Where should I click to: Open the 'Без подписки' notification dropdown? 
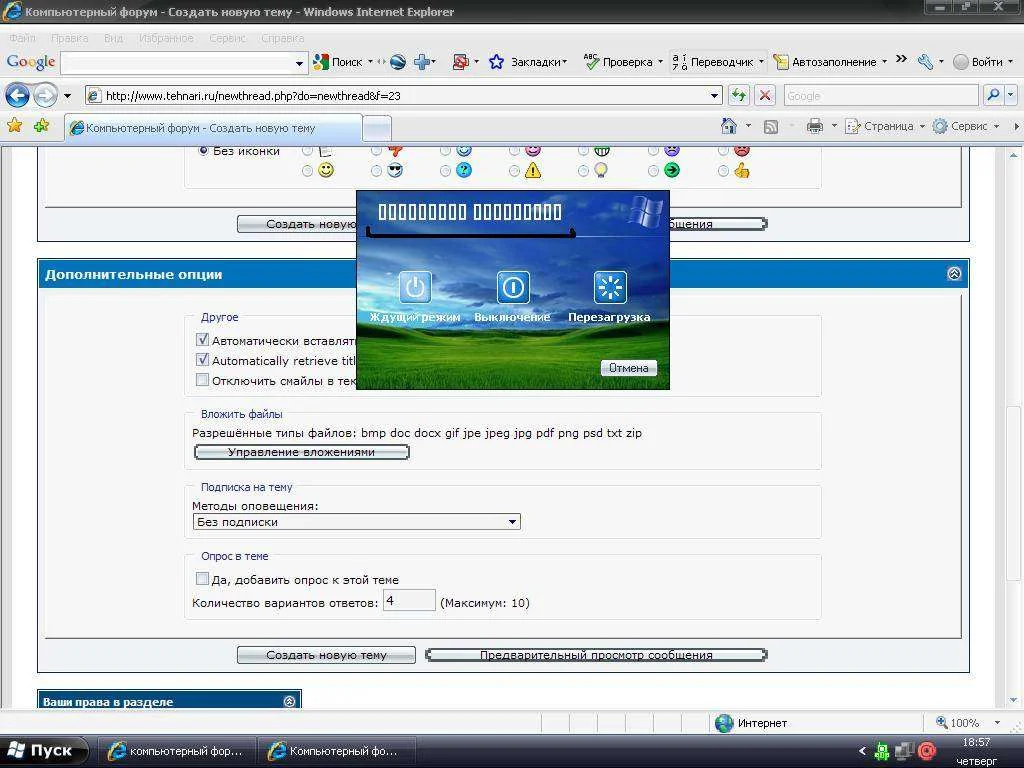(512, 522)
